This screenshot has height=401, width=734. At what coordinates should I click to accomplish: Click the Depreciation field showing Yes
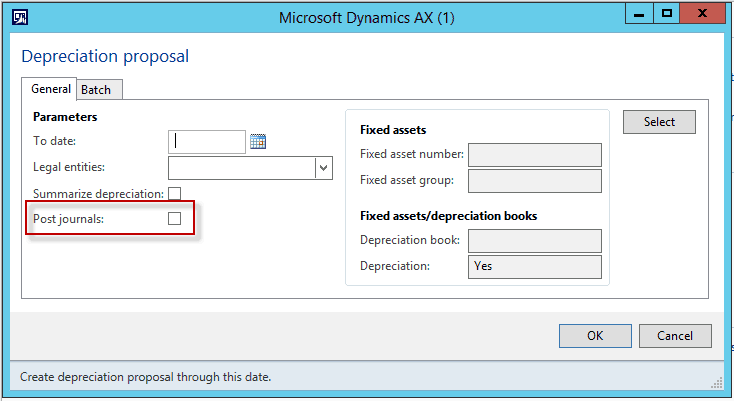click(x=535, y=267)
